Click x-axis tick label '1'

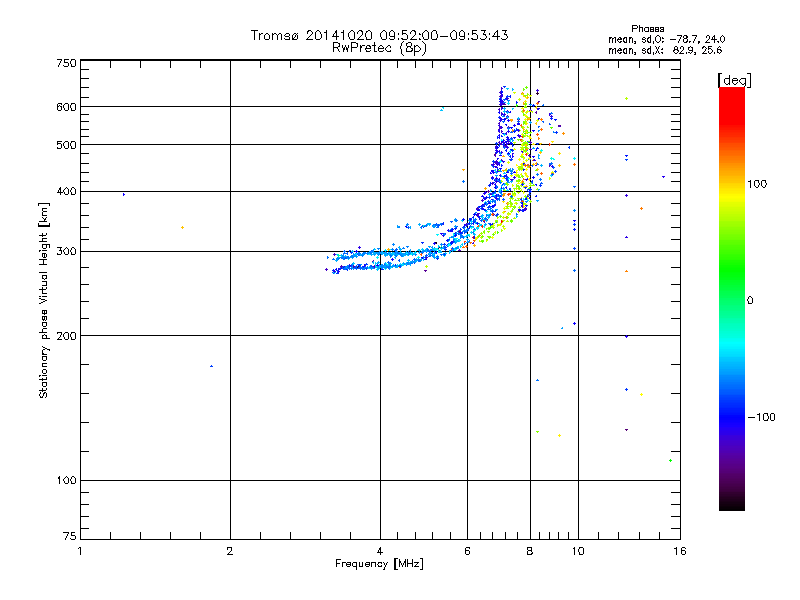80,551
